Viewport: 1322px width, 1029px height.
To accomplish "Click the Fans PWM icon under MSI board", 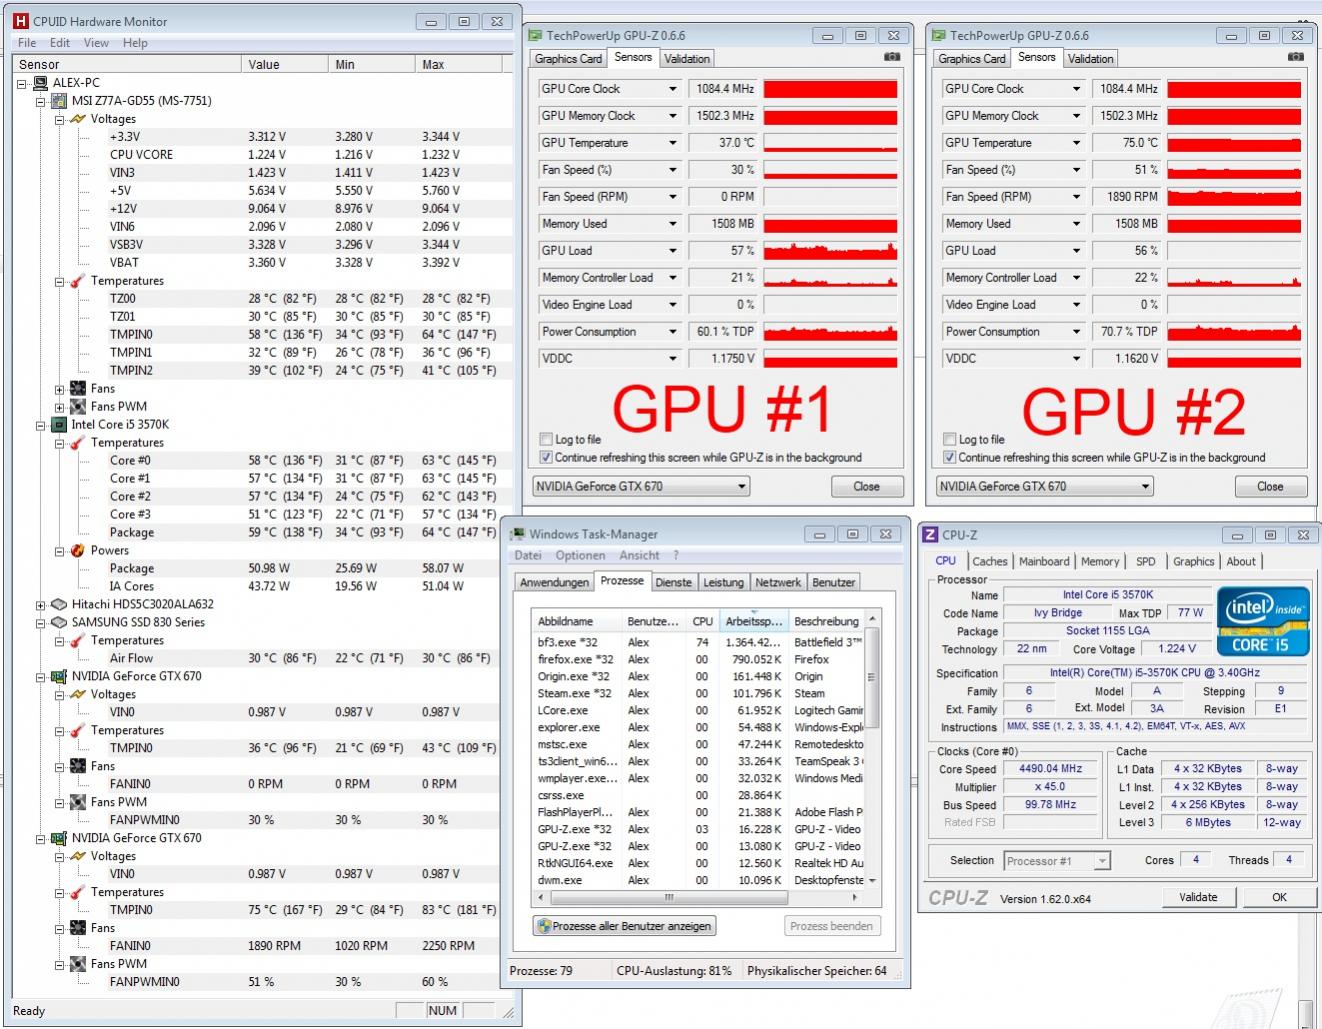I will (78, 407).
